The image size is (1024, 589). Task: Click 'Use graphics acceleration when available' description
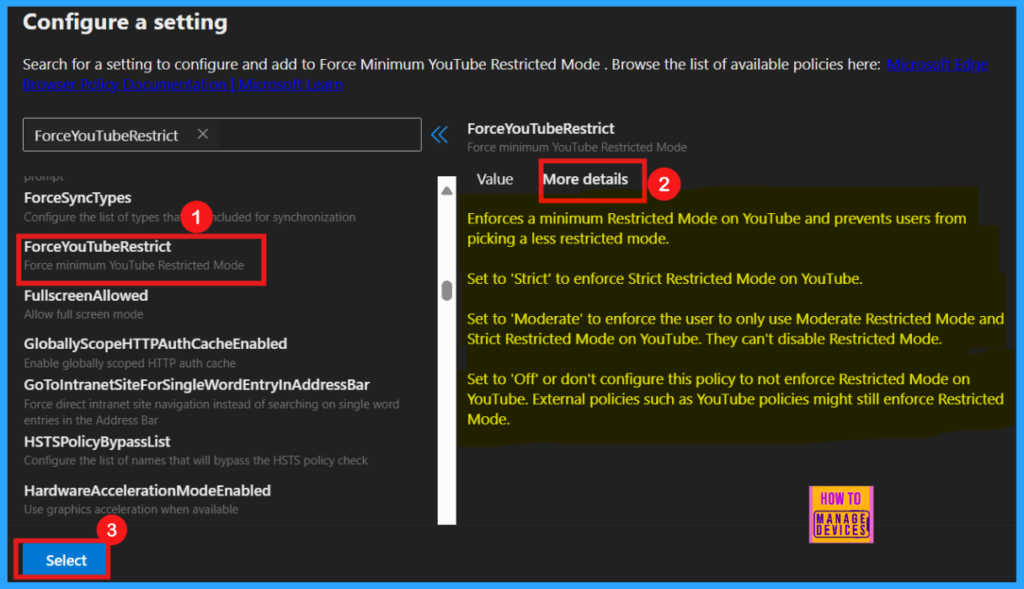pos(131,509)
